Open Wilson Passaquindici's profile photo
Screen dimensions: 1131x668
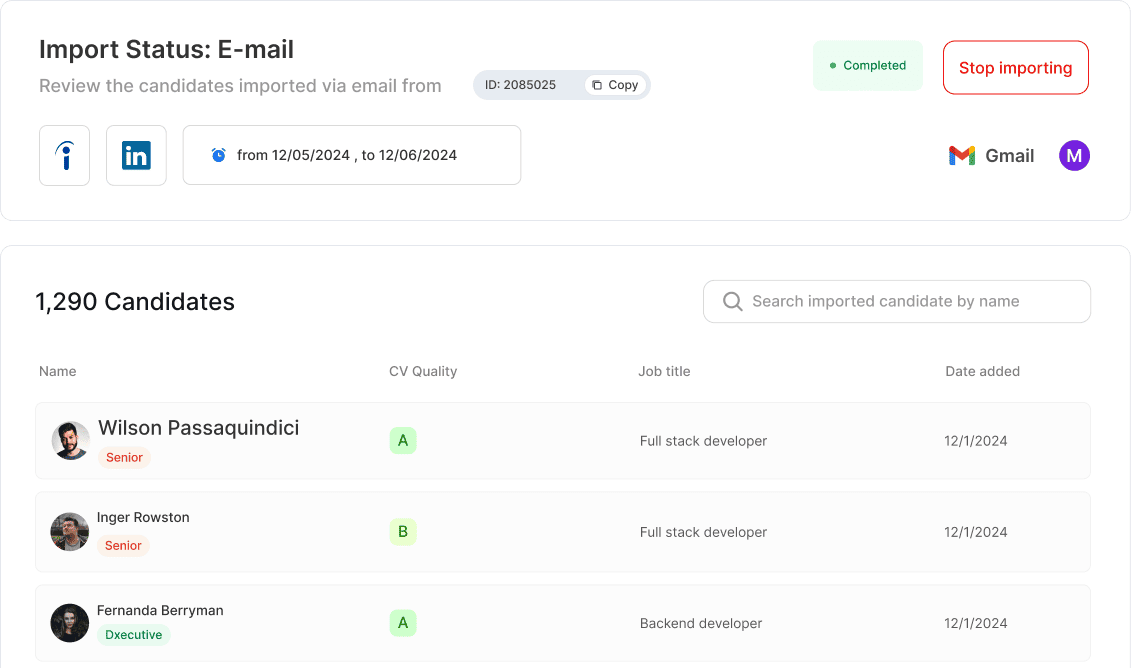(x=71, y=441)
